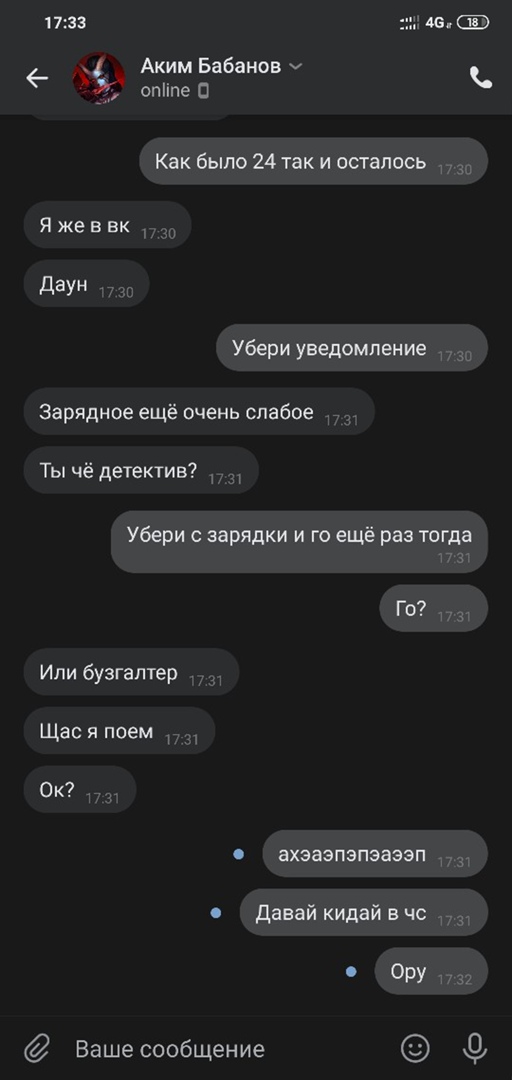The image size is (512, 1080).
Task: Tap the back arrow in the header
Action: point(37,79)
